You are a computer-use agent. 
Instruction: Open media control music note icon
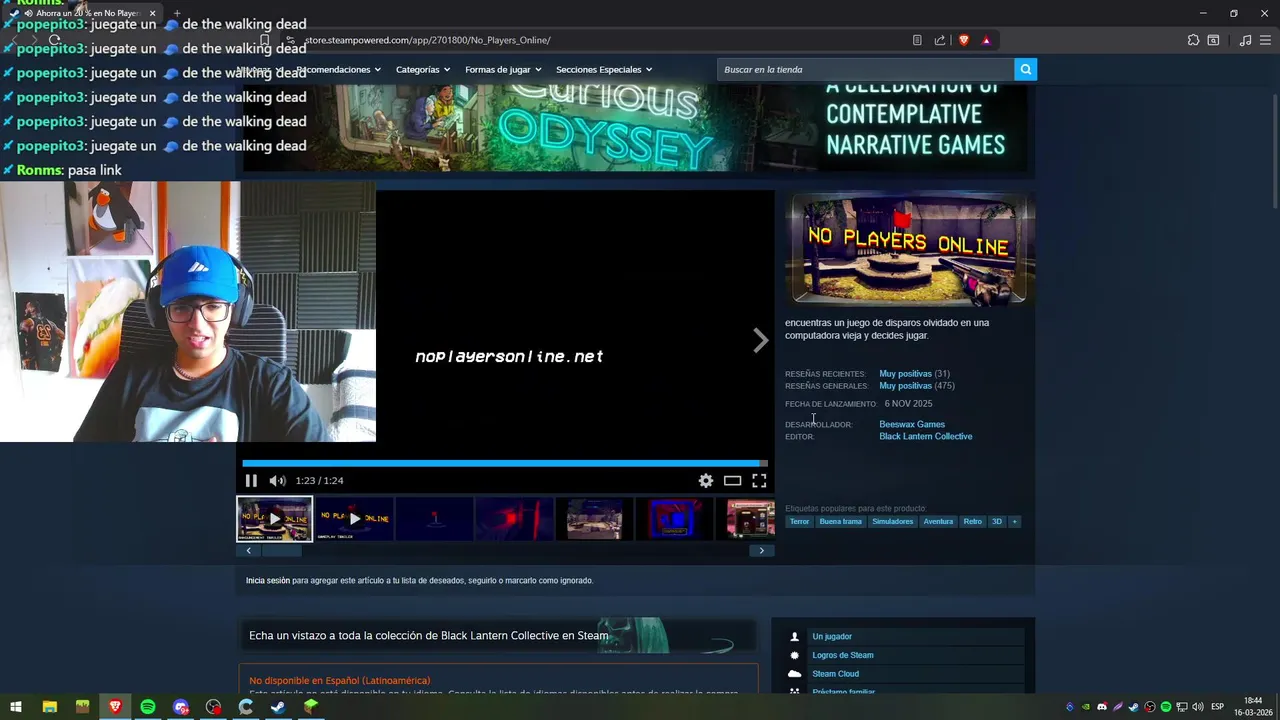[x=1245, y=40]
